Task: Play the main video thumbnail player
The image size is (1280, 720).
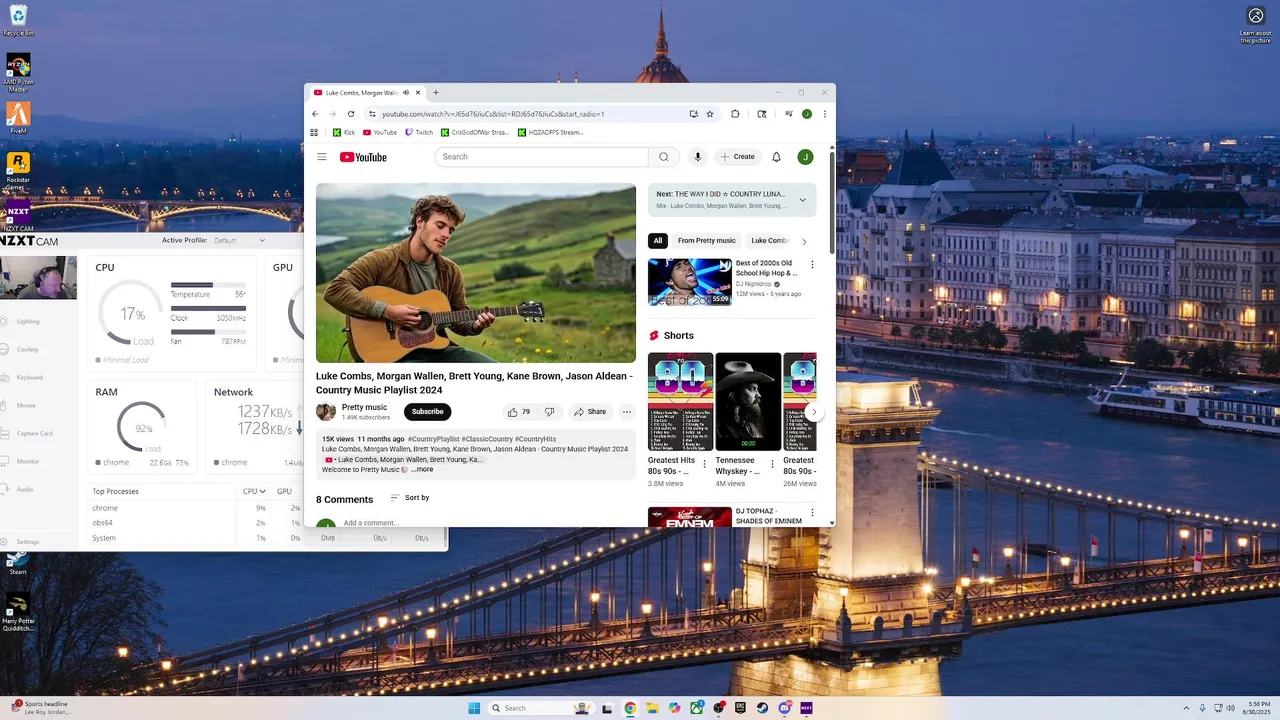Action: (476, 273)
